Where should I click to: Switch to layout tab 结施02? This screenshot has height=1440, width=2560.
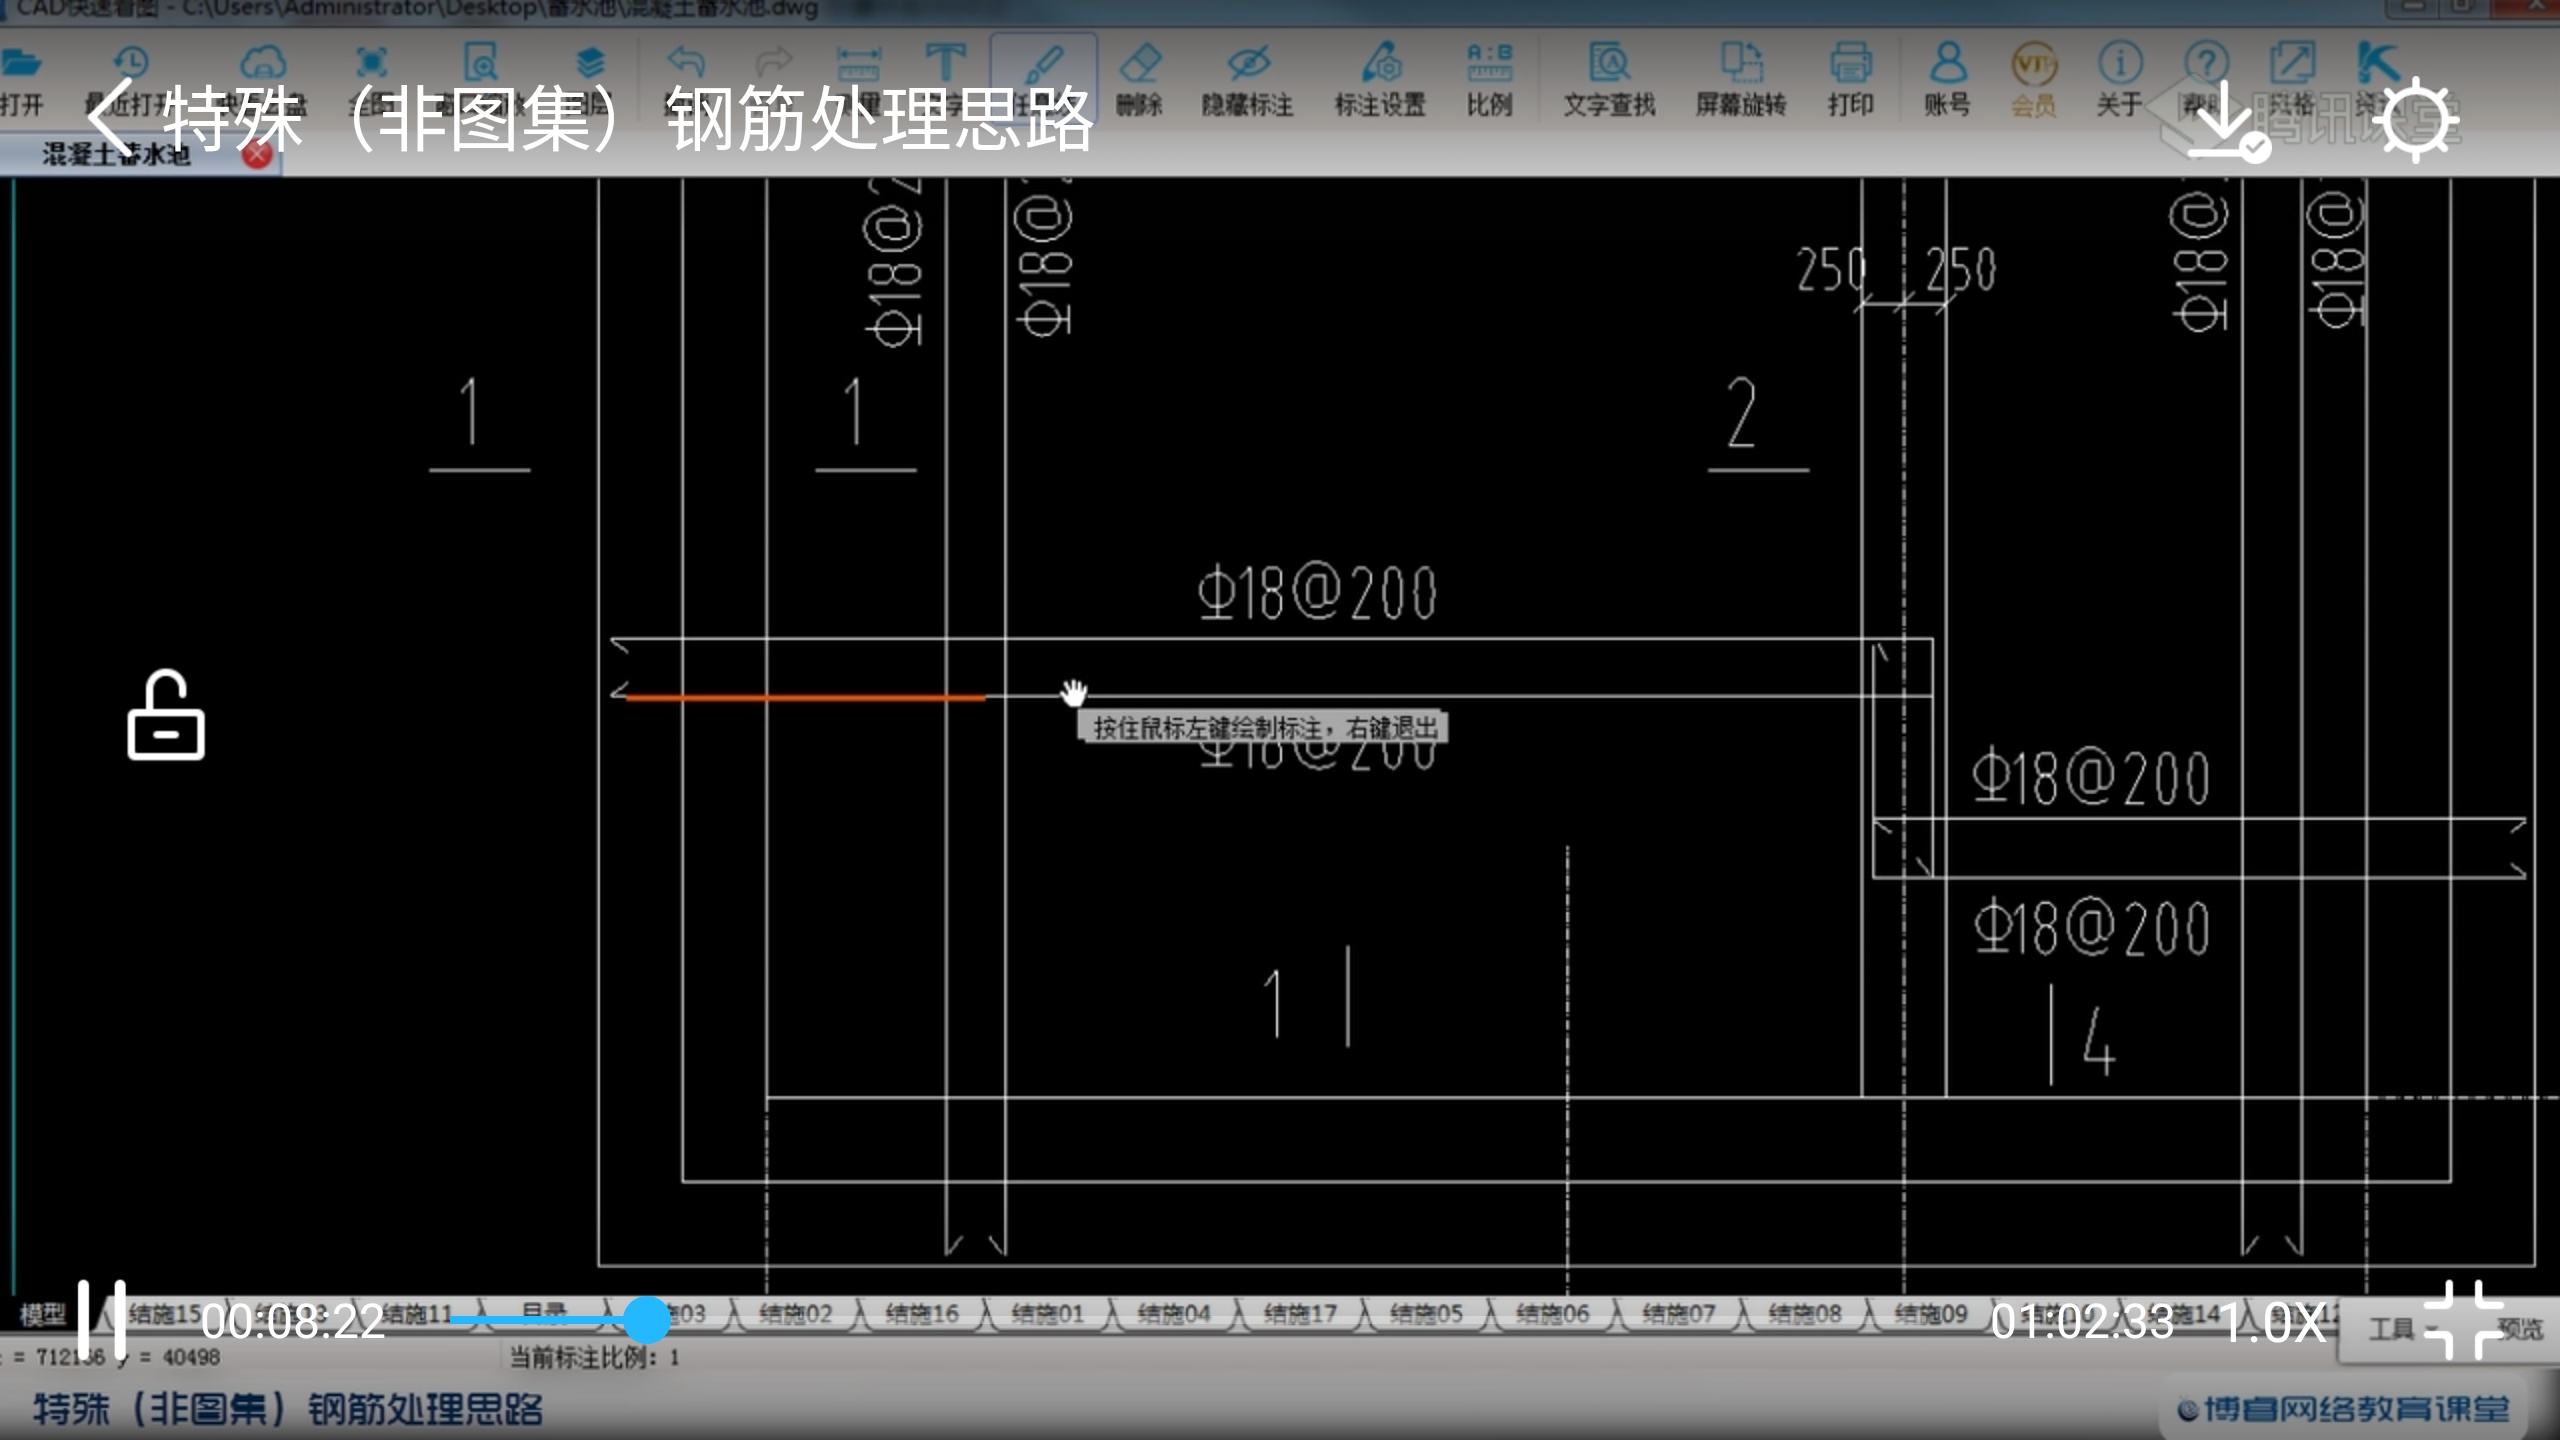click(795, 1314)
